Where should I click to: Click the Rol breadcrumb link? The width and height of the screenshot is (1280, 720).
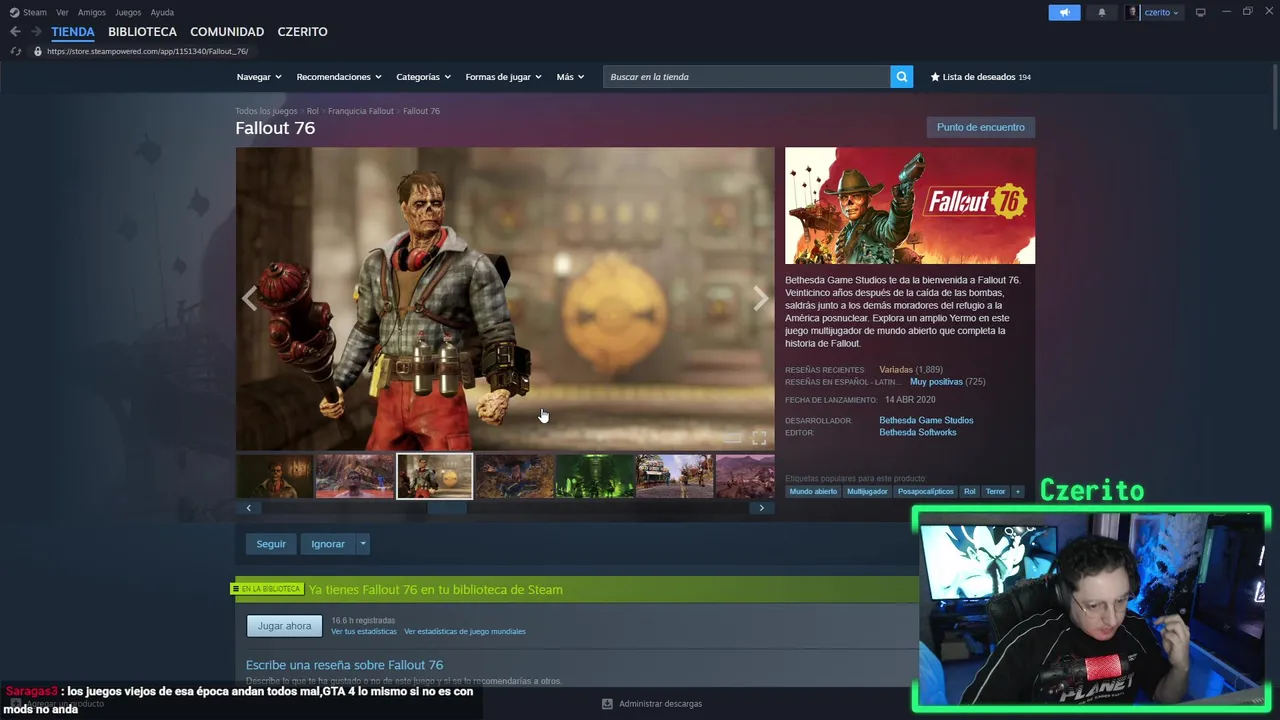313,111
